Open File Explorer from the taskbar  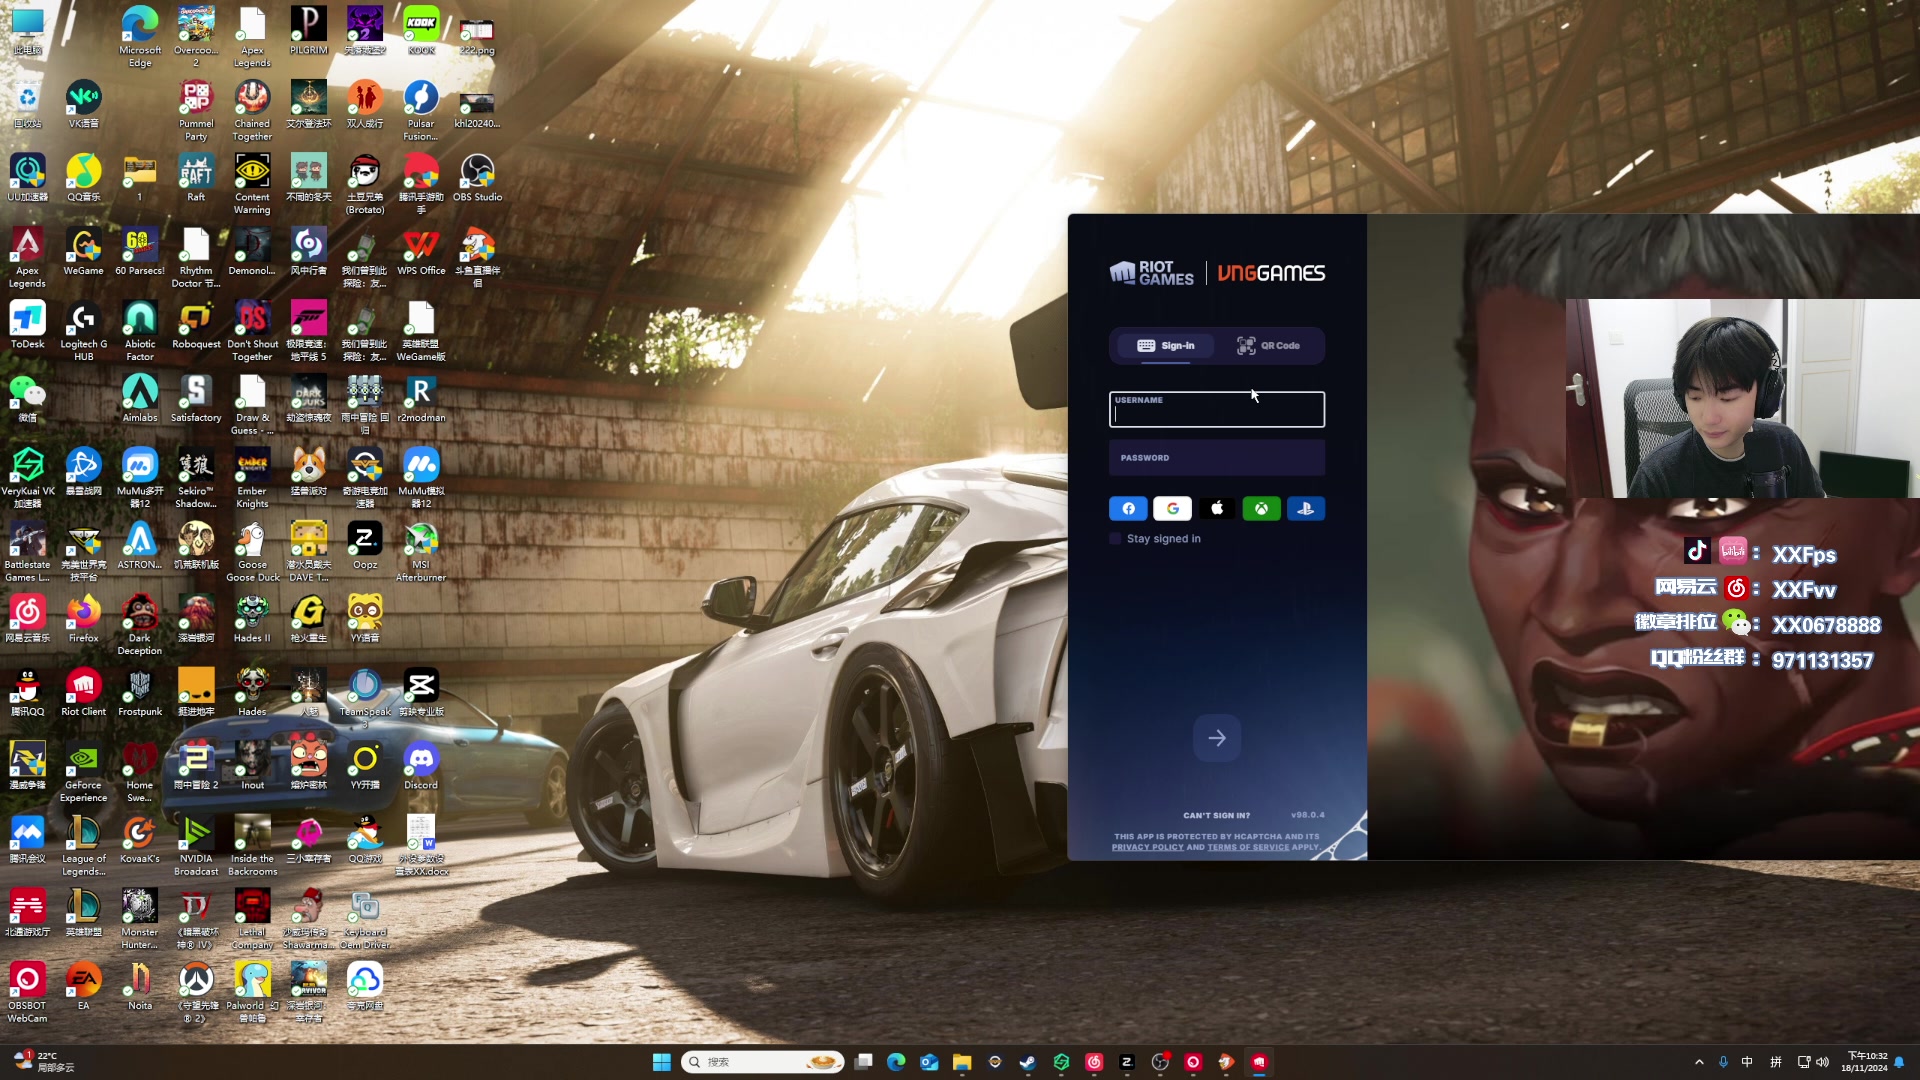[962, 1062]
